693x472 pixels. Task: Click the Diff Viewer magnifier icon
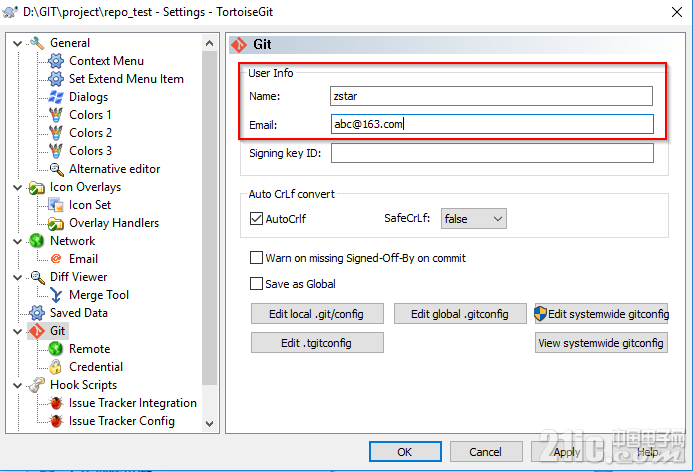[37, 277]
